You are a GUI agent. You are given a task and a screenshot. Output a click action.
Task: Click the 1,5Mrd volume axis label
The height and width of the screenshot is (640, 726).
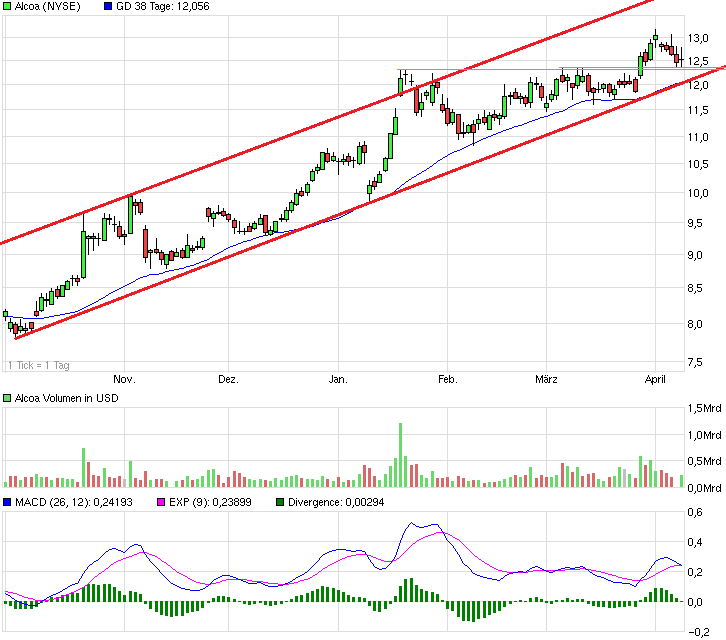[x=703, y=409]
